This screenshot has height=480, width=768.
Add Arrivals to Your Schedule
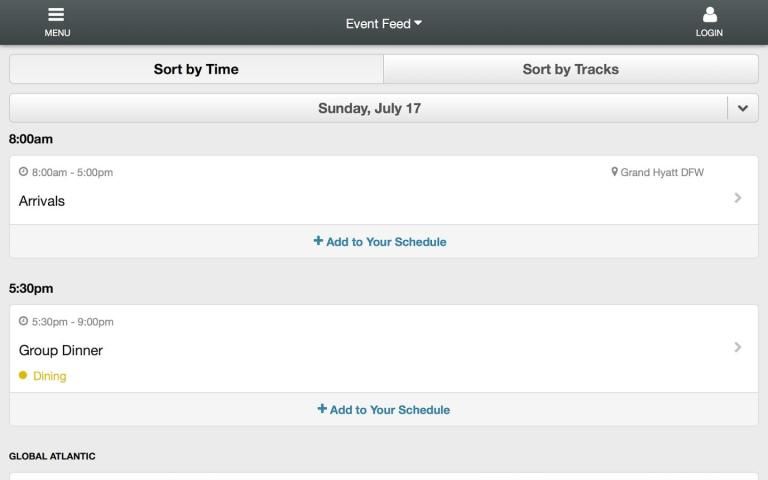(386, 242)
